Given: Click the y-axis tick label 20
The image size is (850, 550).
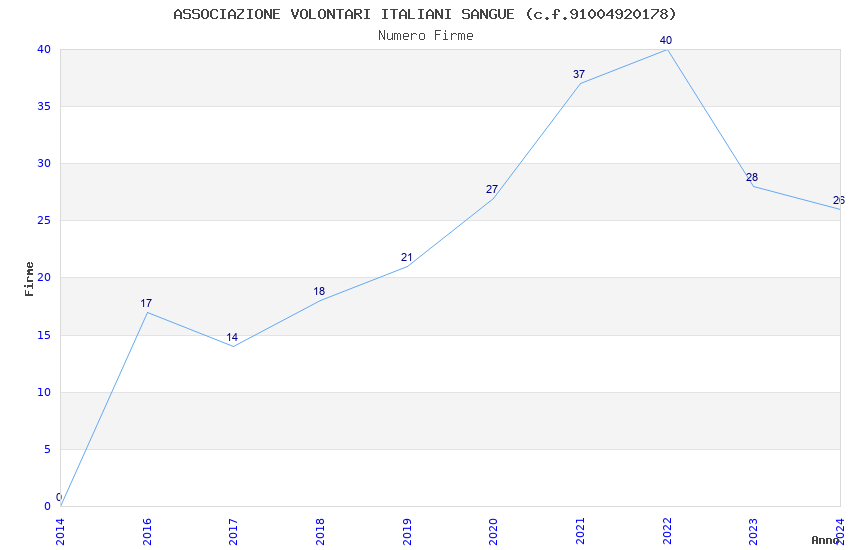Looking at the screenshot, I should point(44,277).
